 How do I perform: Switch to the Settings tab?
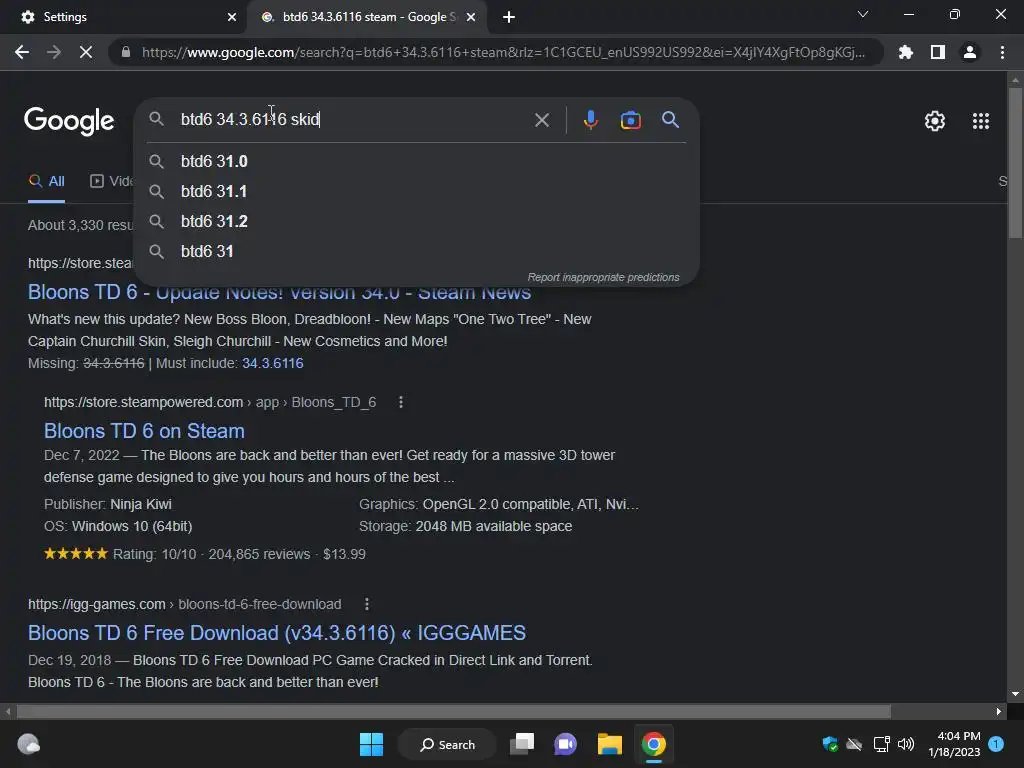[123, 17]
